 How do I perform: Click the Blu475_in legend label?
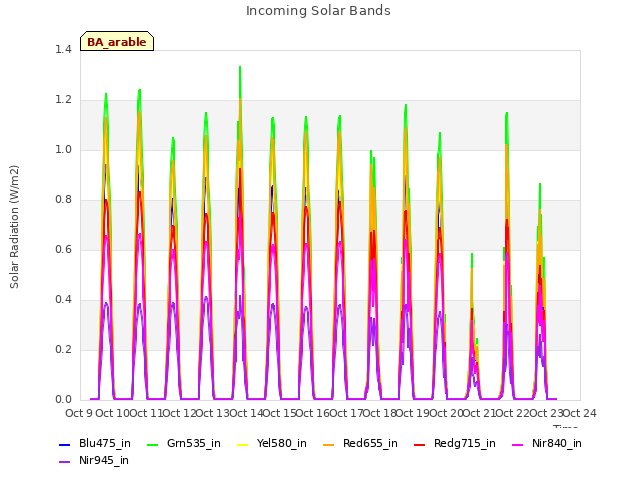point(105,443)
